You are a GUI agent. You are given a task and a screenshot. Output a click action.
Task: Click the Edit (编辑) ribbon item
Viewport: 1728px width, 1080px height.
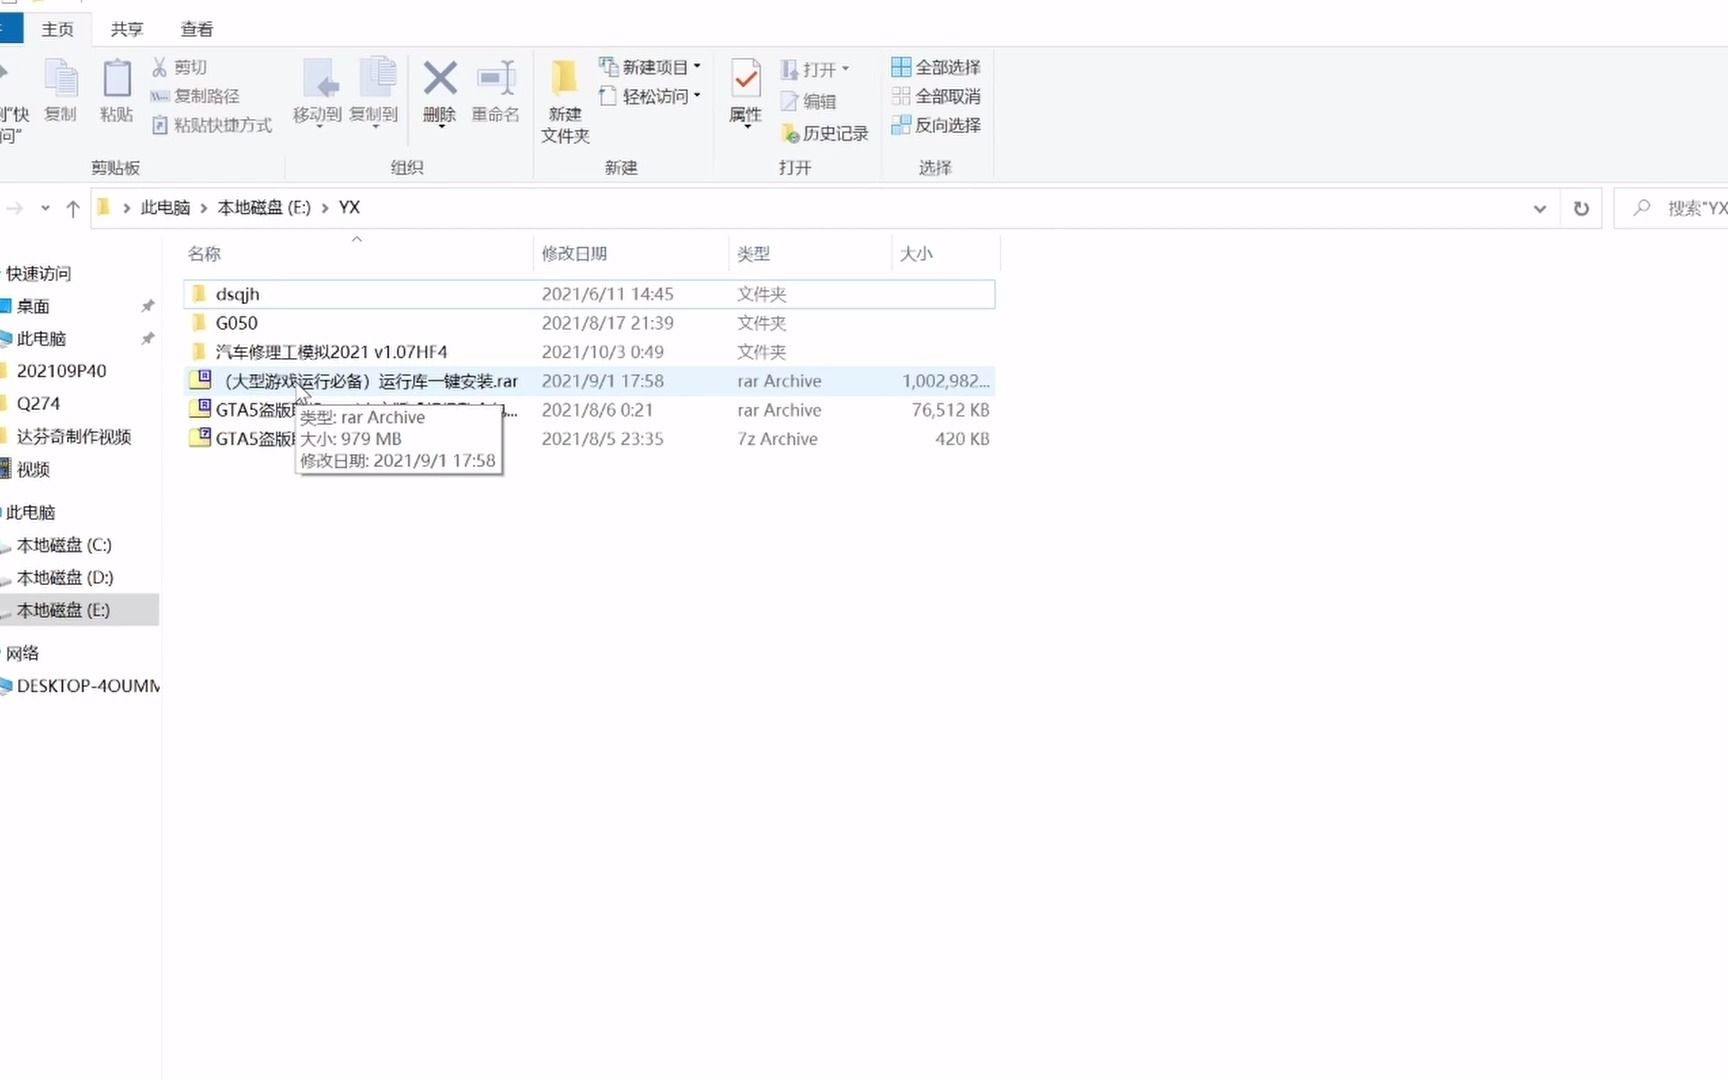coord(808,101)
